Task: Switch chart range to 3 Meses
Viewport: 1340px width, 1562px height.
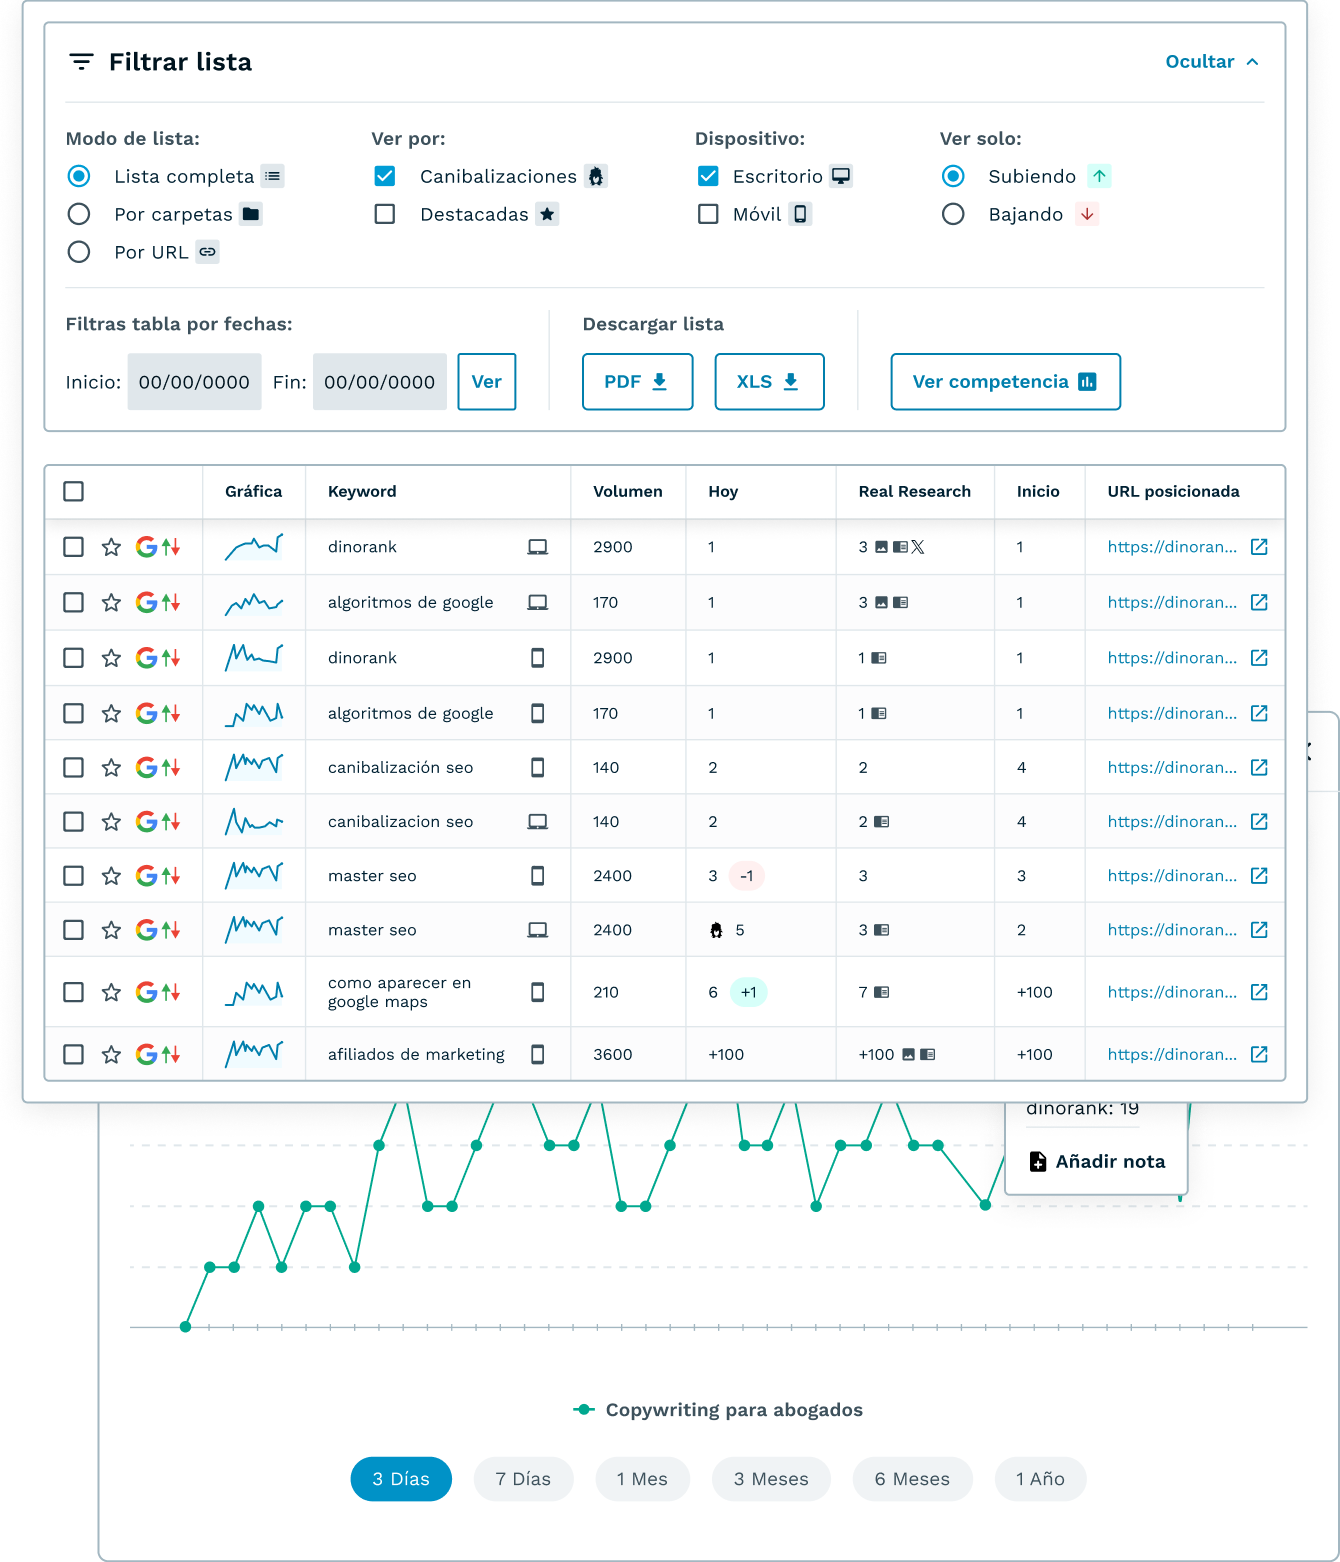Action: [x=770, y=1479]
